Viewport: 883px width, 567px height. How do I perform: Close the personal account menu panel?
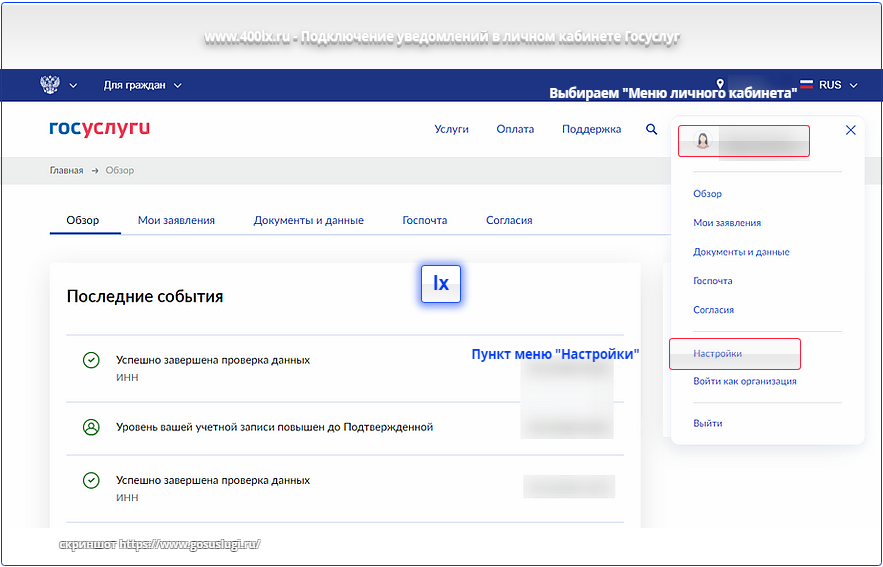pyautogui.click(x=850, y=130)
